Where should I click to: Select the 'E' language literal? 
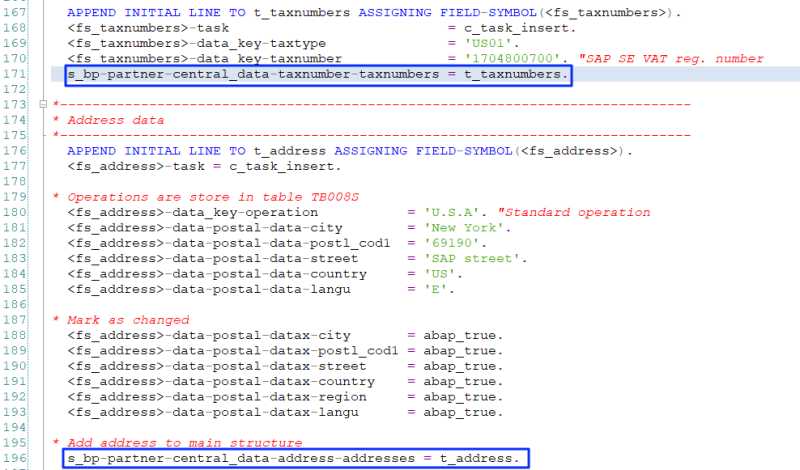tap(435, 289)
